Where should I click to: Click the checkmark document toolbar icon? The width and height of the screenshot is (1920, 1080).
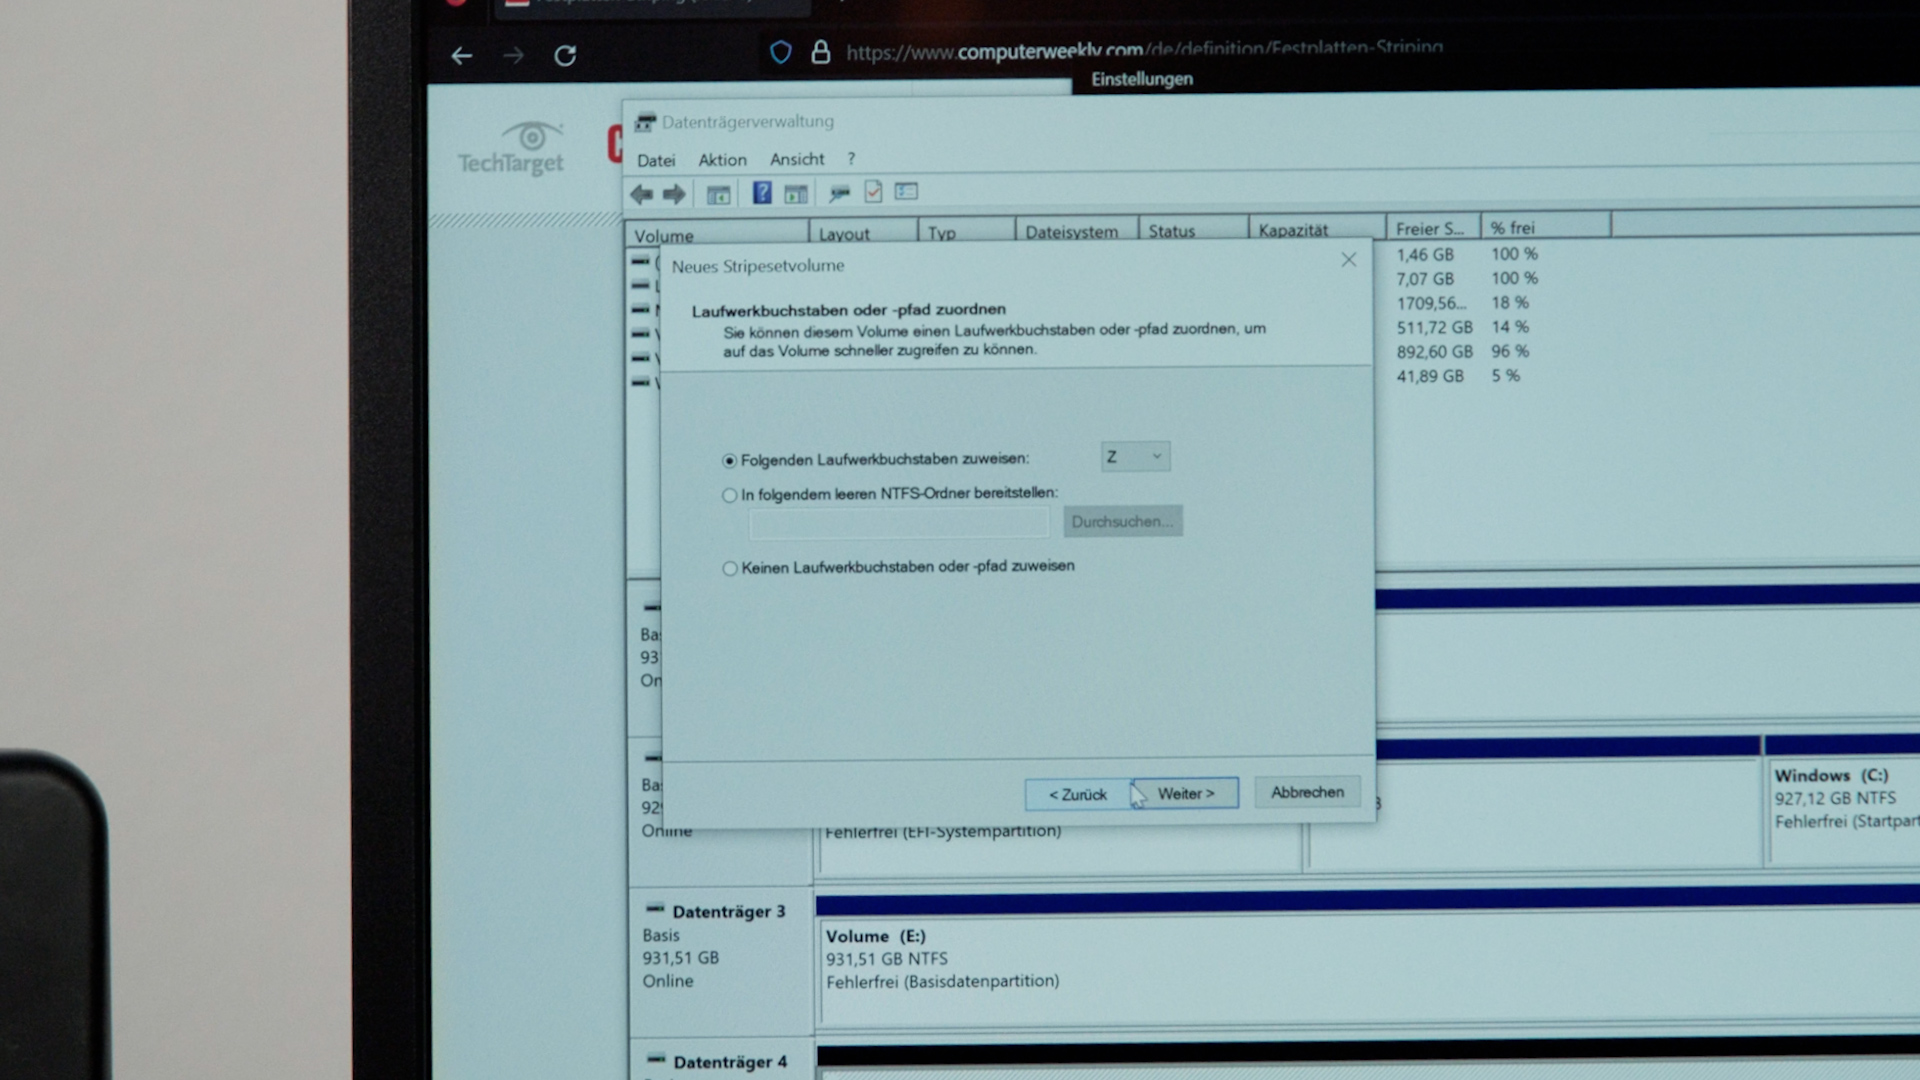(873, 191)
